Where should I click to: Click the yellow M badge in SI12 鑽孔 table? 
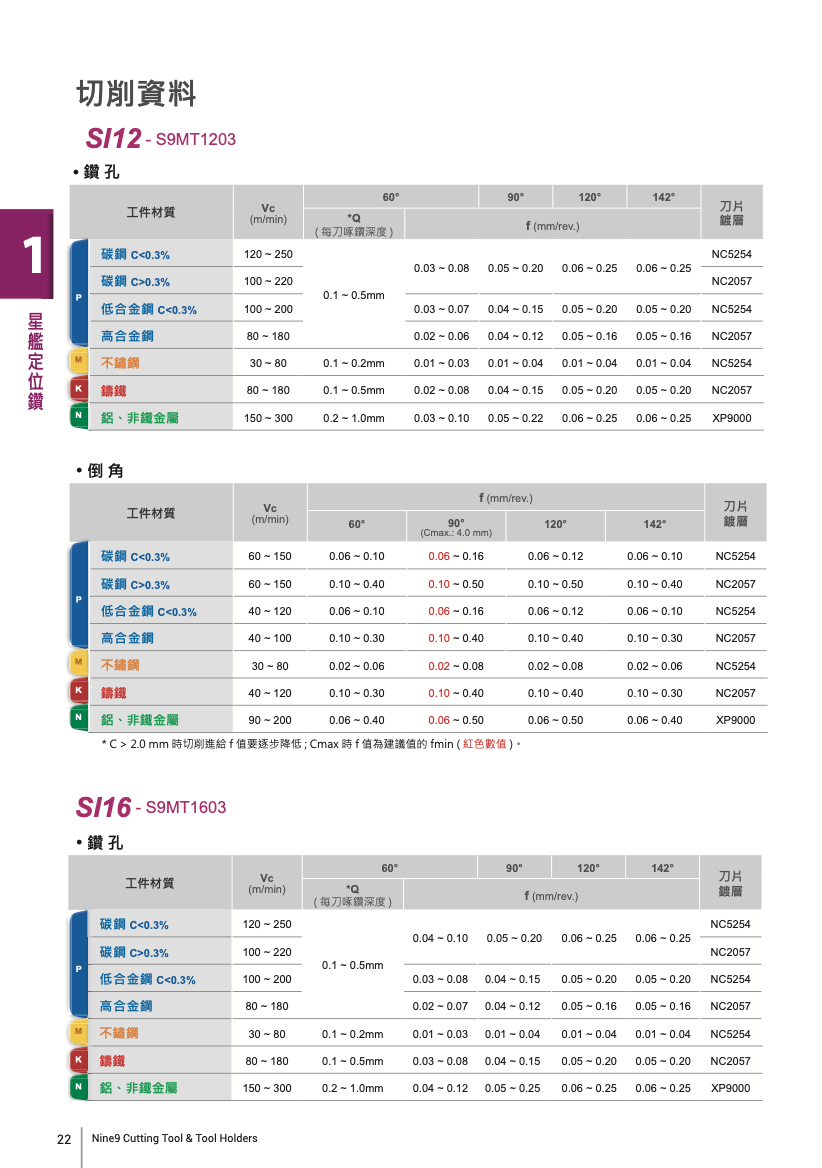[x=78, y=360]
